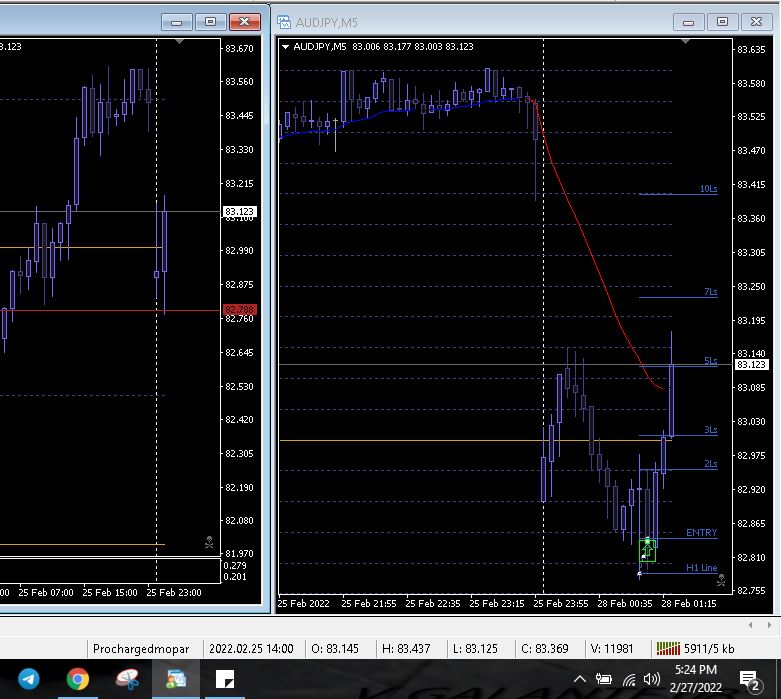This screenshot has height=699, width=781.
Task: Open the 5:24 PM clock and calendar
Action: point(696,679)
